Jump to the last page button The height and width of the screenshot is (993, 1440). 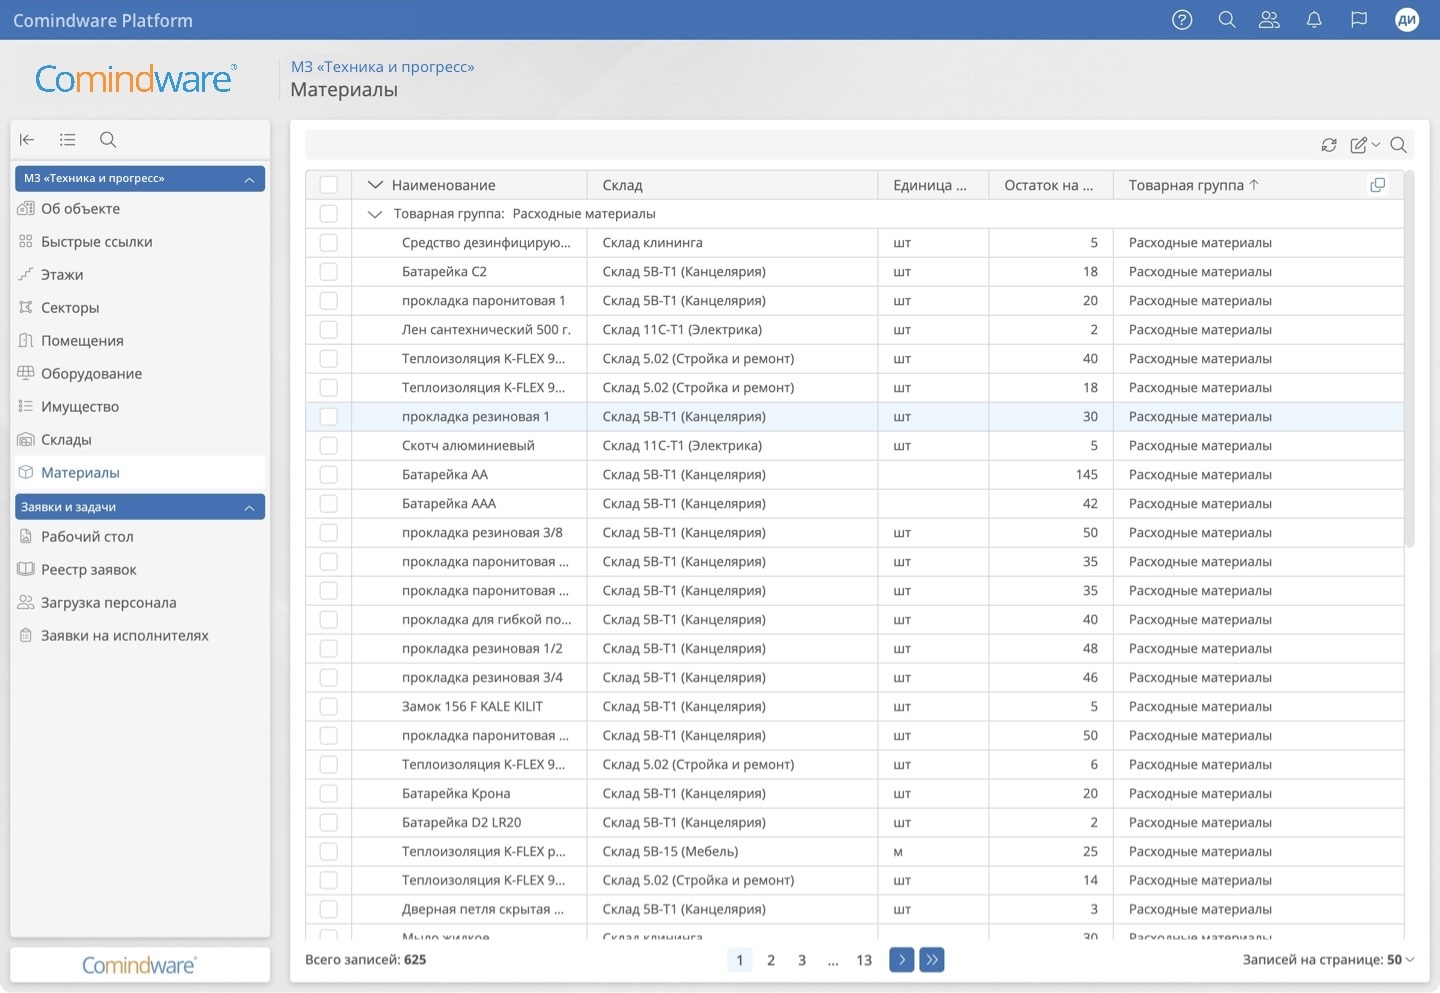[932, 960]
